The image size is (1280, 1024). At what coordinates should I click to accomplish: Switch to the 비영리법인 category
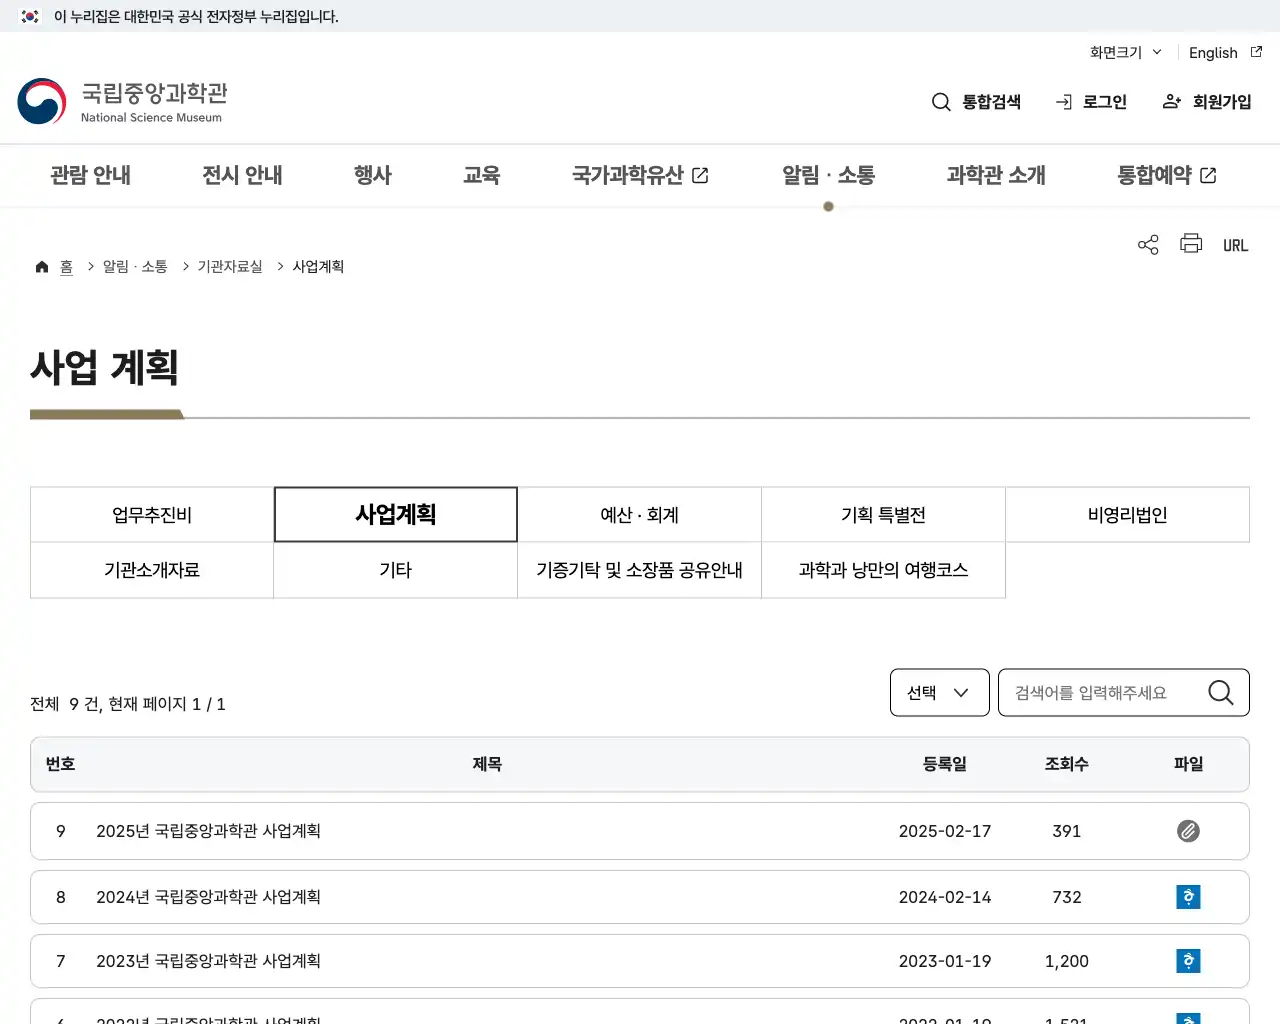1127,514
